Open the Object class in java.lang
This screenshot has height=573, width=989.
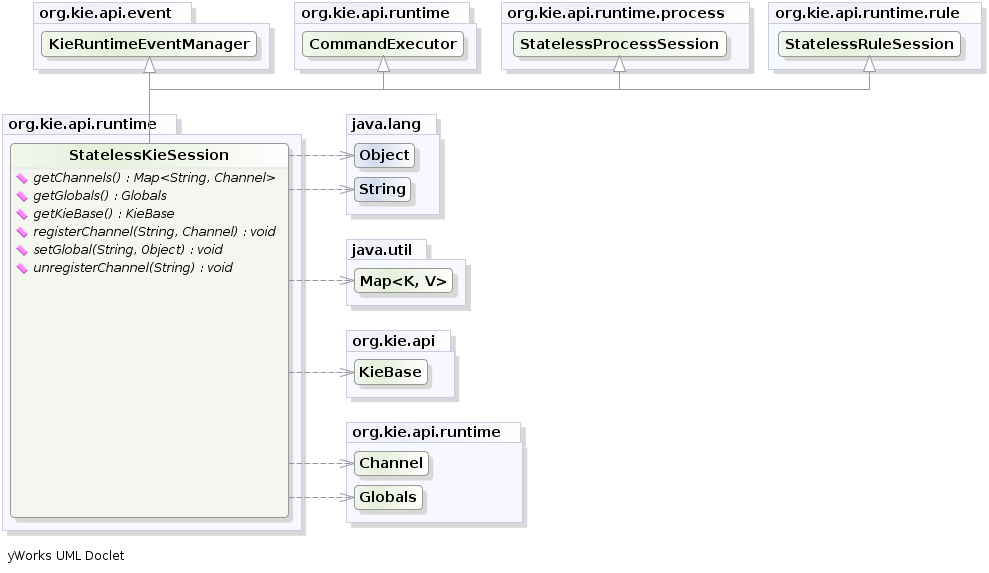pos(384,155)
